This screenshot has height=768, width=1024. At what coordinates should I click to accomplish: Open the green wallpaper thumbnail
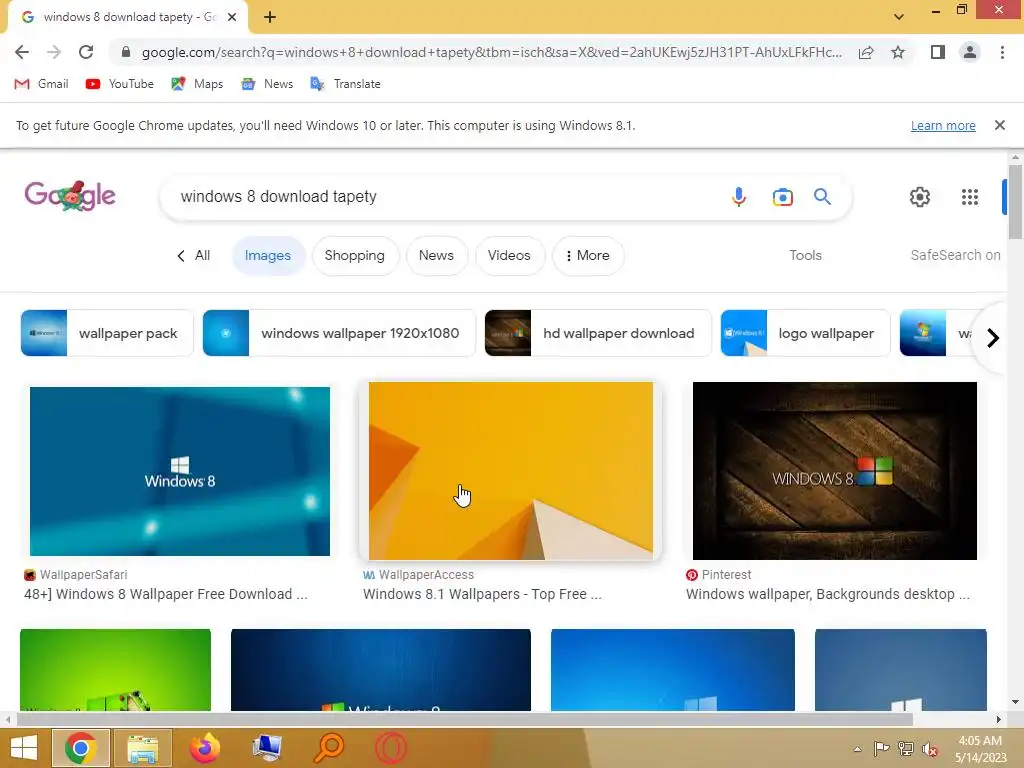[x=116, y=669]
